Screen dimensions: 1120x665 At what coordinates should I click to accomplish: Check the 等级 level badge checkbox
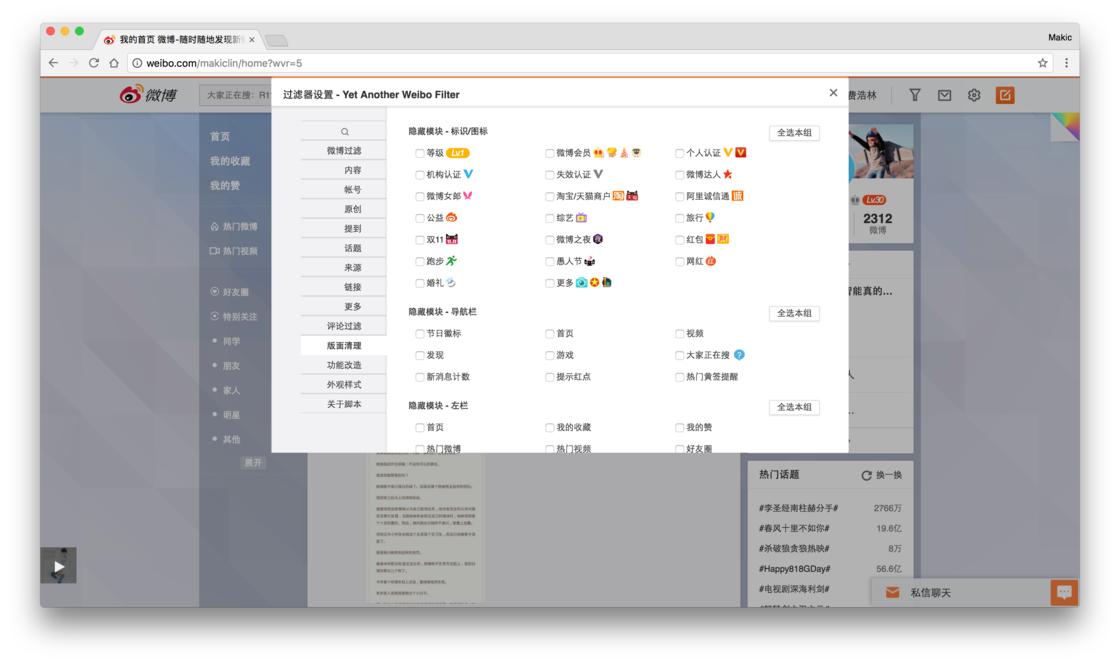coord(420,154)
